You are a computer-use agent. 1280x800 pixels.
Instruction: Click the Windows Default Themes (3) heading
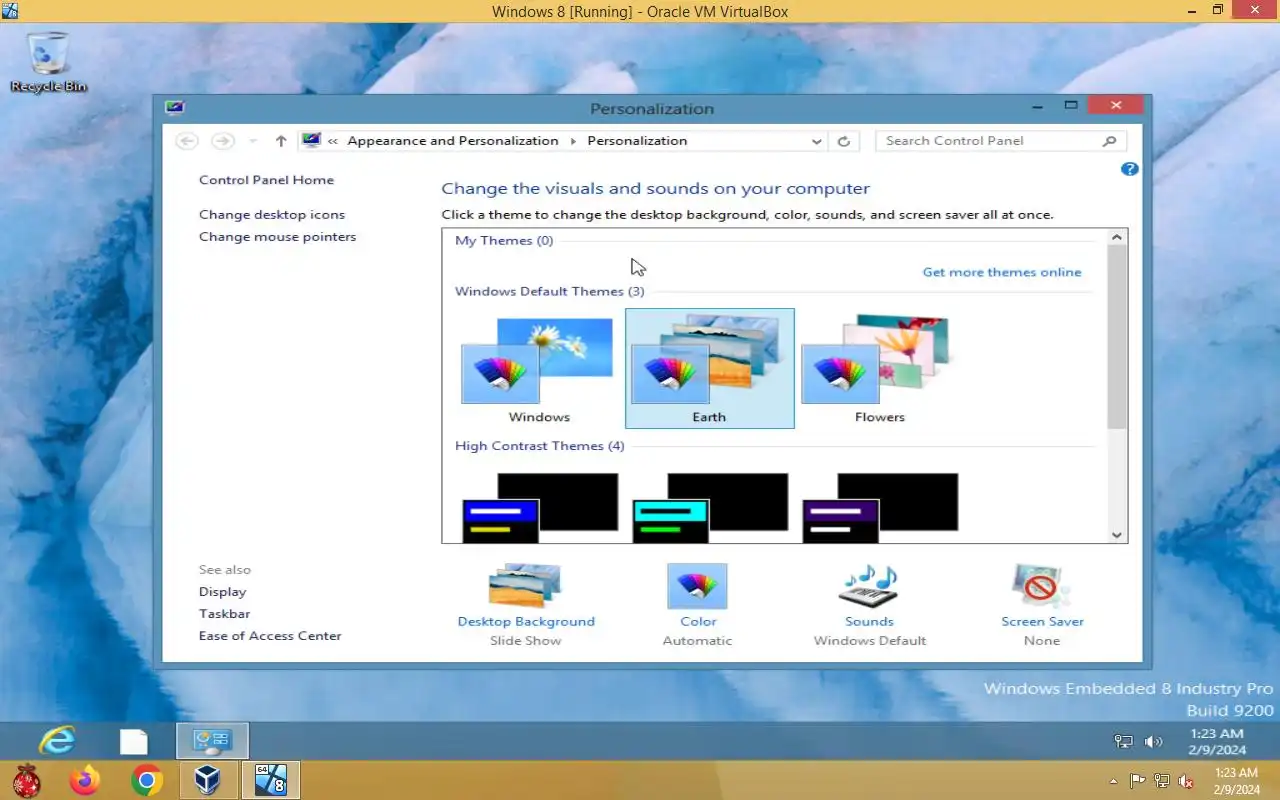click(550, 292)
